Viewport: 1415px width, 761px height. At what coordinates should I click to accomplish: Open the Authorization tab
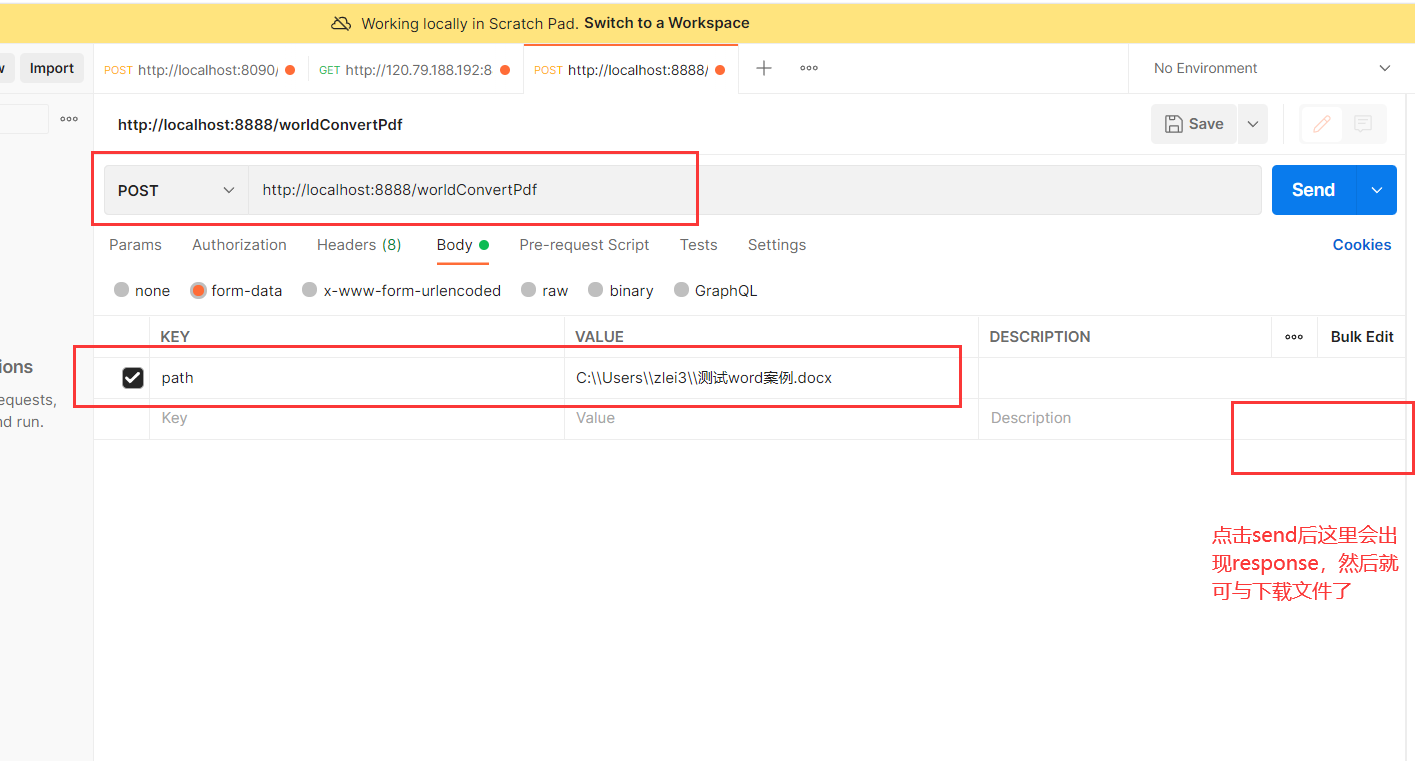239,245
